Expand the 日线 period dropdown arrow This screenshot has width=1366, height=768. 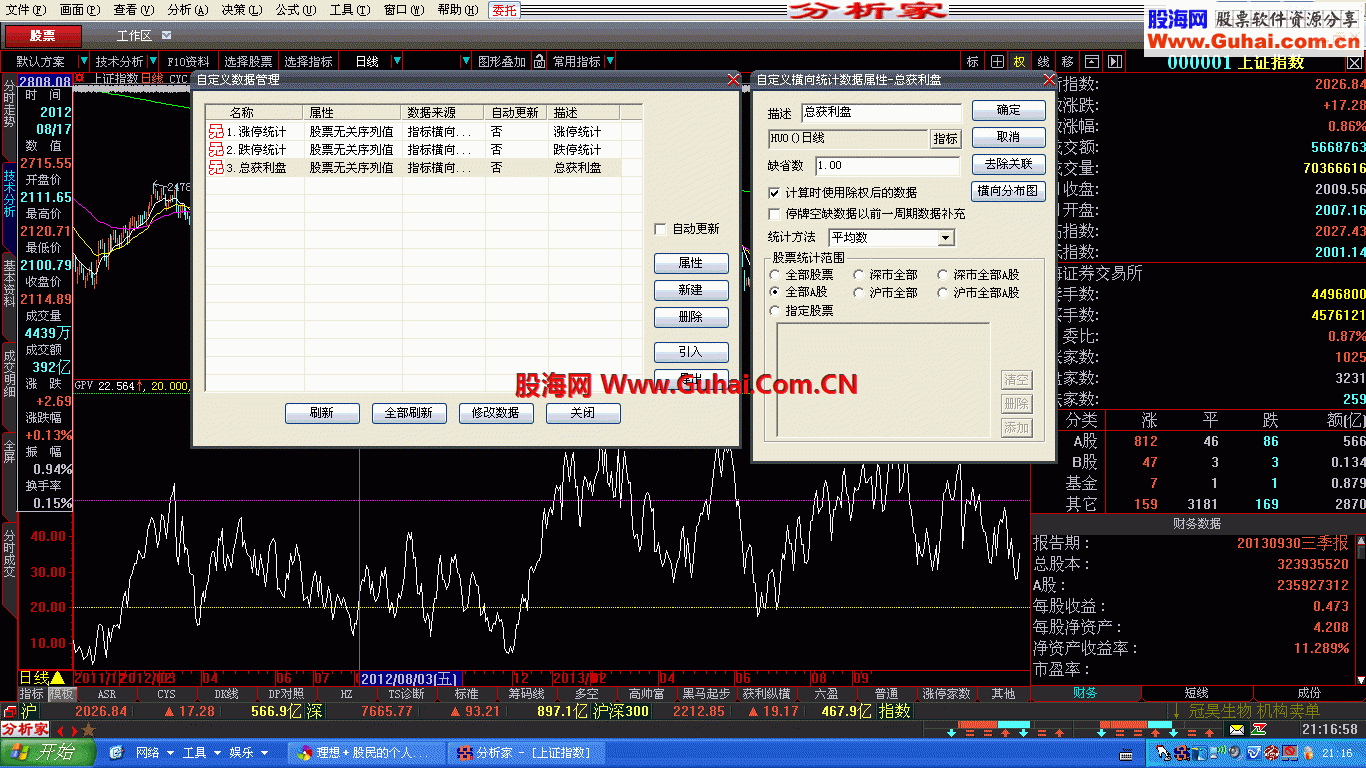[x=397, y=62]
